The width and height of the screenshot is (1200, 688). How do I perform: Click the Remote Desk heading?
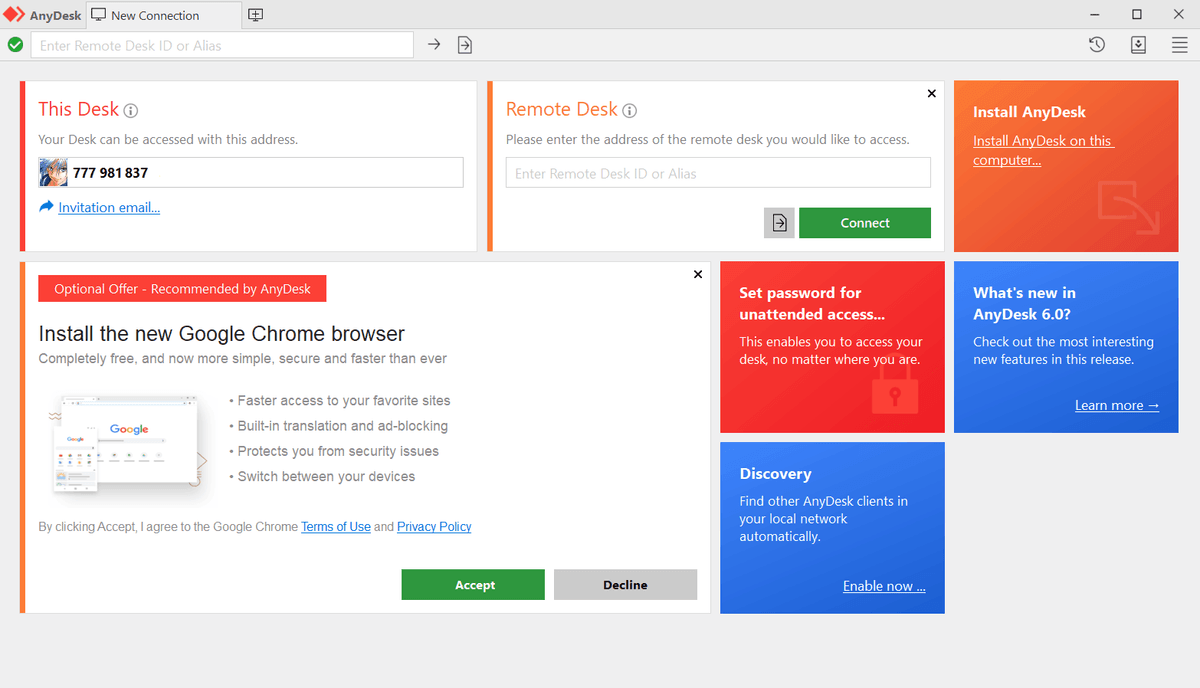[562, 109]
